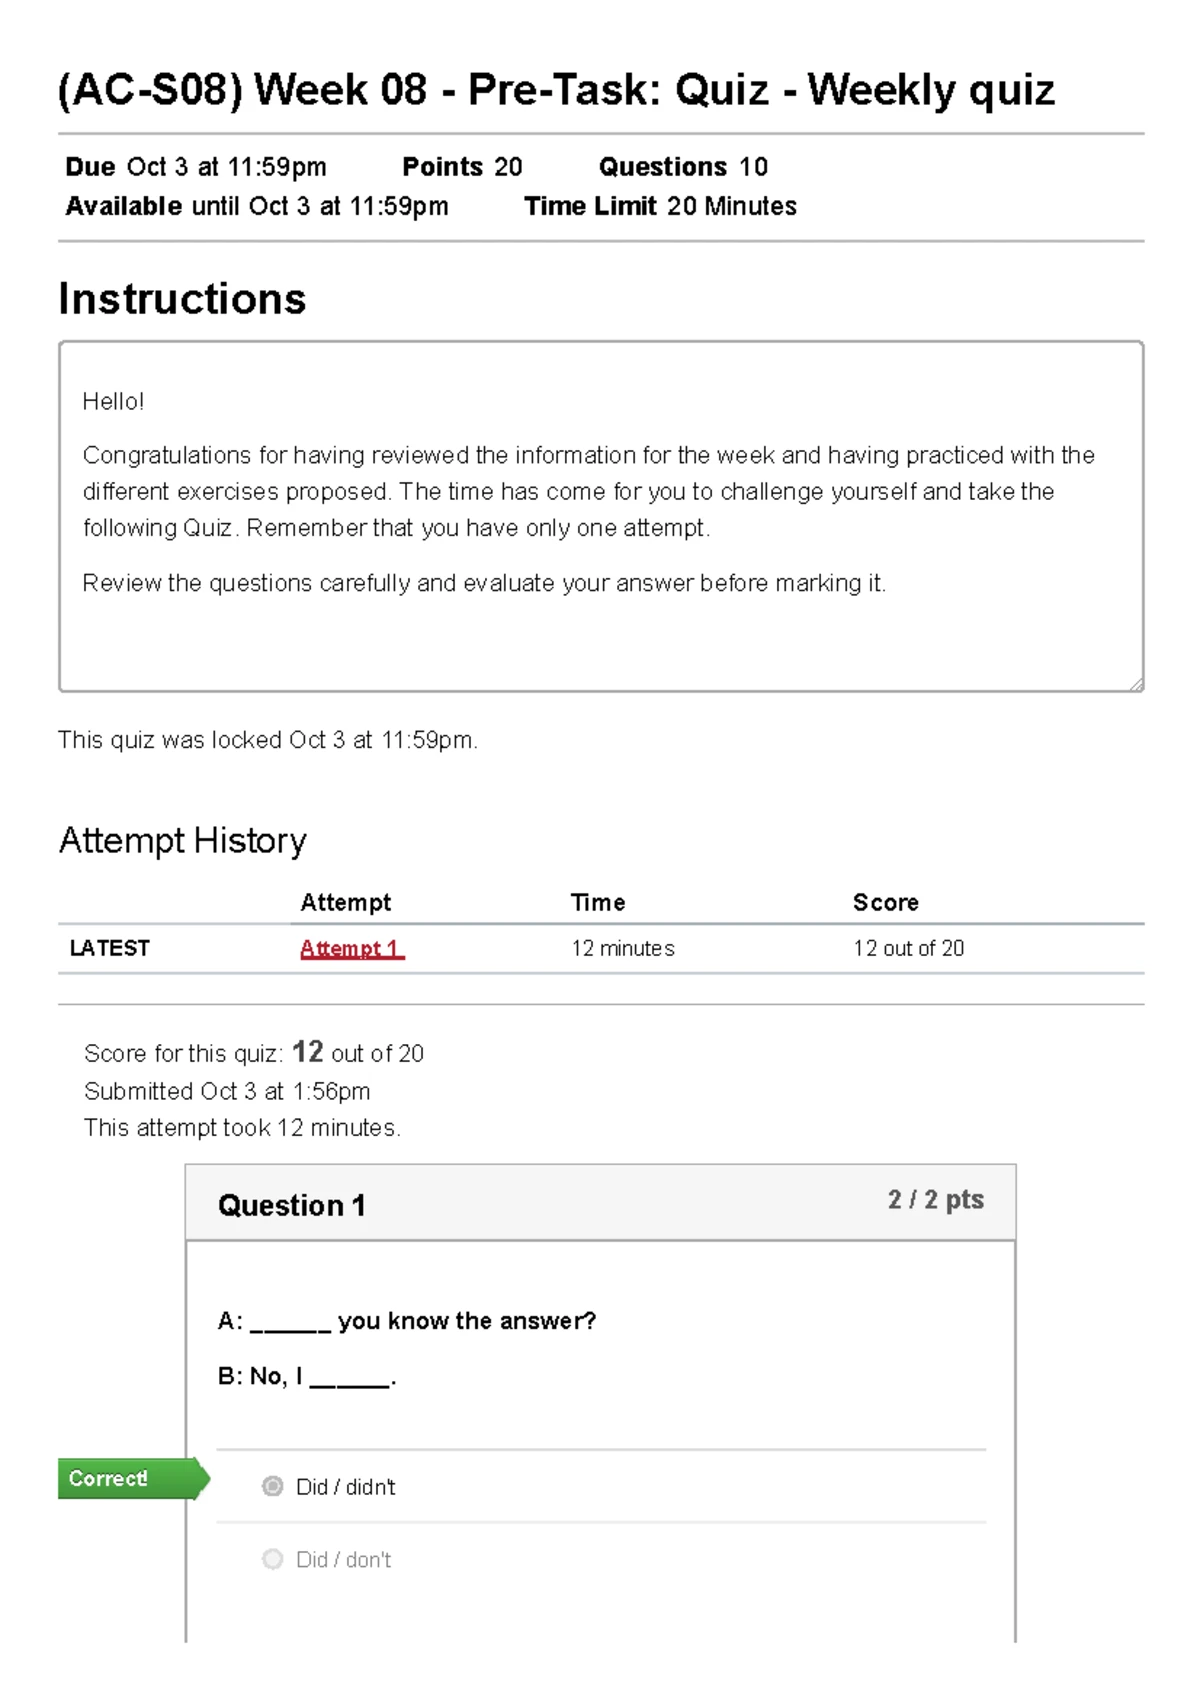Click the 'Time Limit 20 Minutes' label
The width and height of the screenshot is (1200, 1698).
tap(660, 206)
